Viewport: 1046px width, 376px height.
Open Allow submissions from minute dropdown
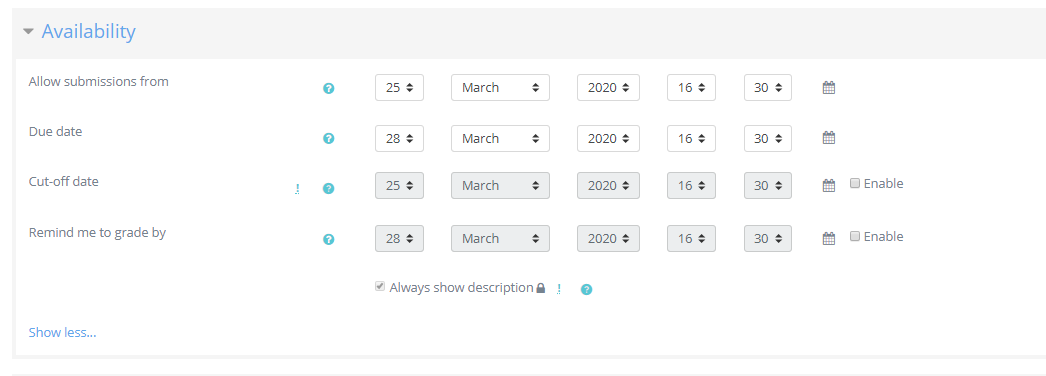pos(768,87)
